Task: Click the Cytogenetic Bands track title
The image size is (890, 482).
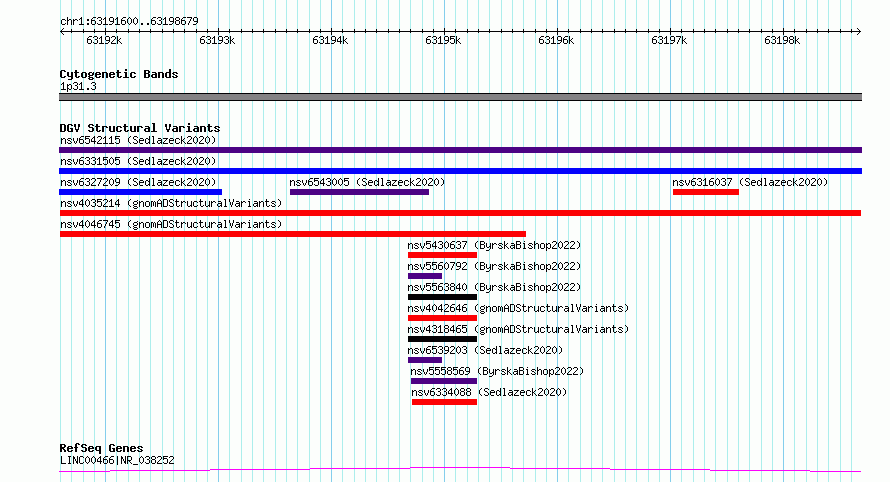Action: [119, 74]
